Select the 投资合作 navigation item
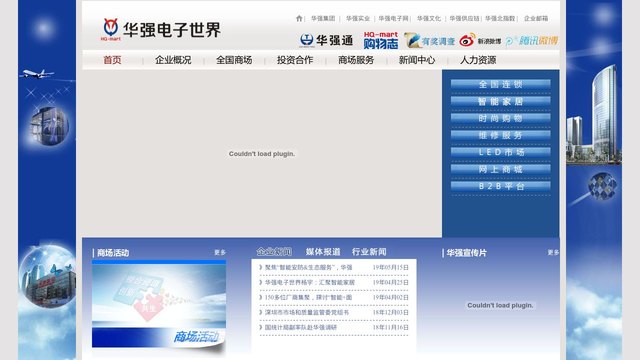640x360 pixels. [295, 60]
